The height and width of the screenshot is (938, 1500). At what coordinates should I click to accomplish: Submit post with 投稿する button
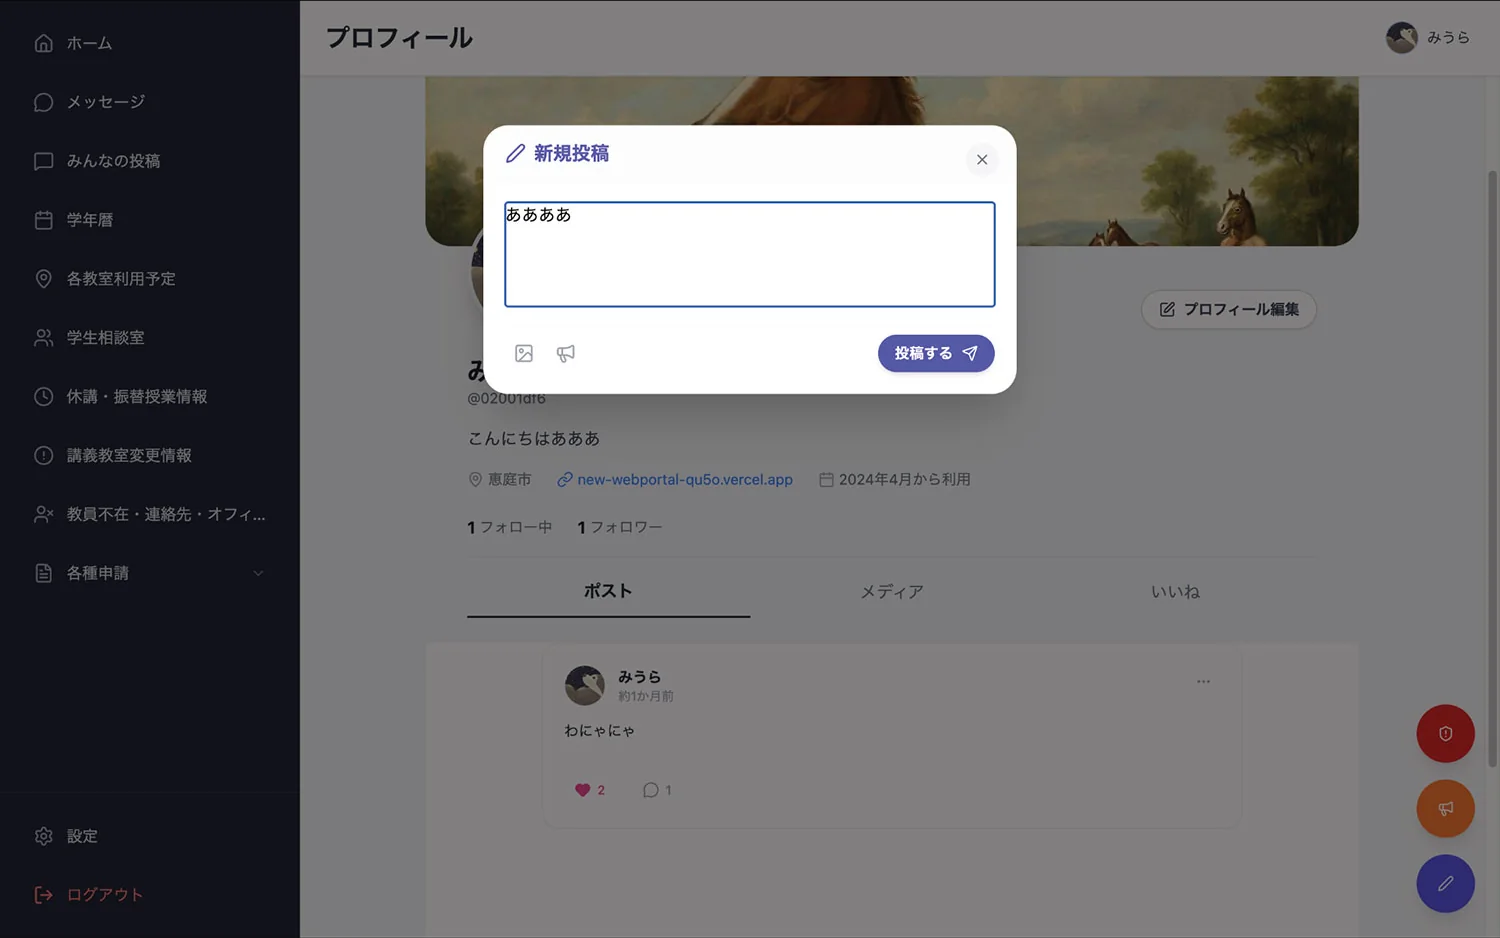point(936,353)
